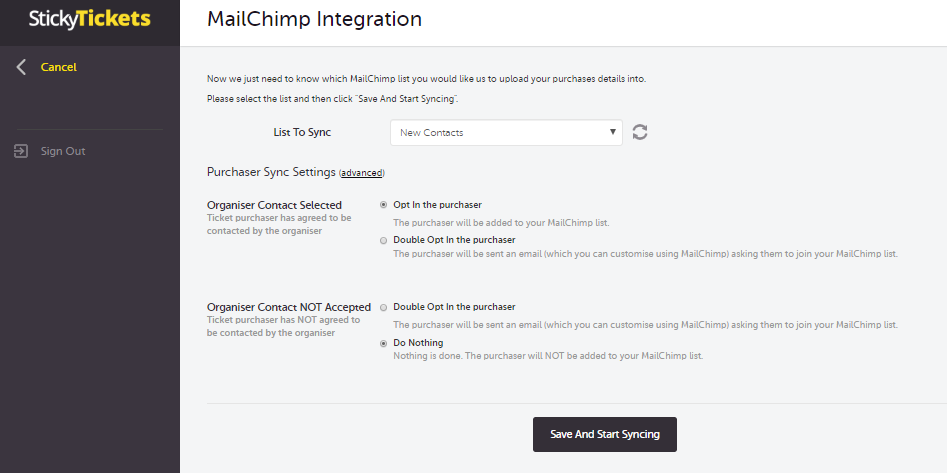The image size is (947, 473).
Task: Choose the Sign Out menu text
Action: 63,151
